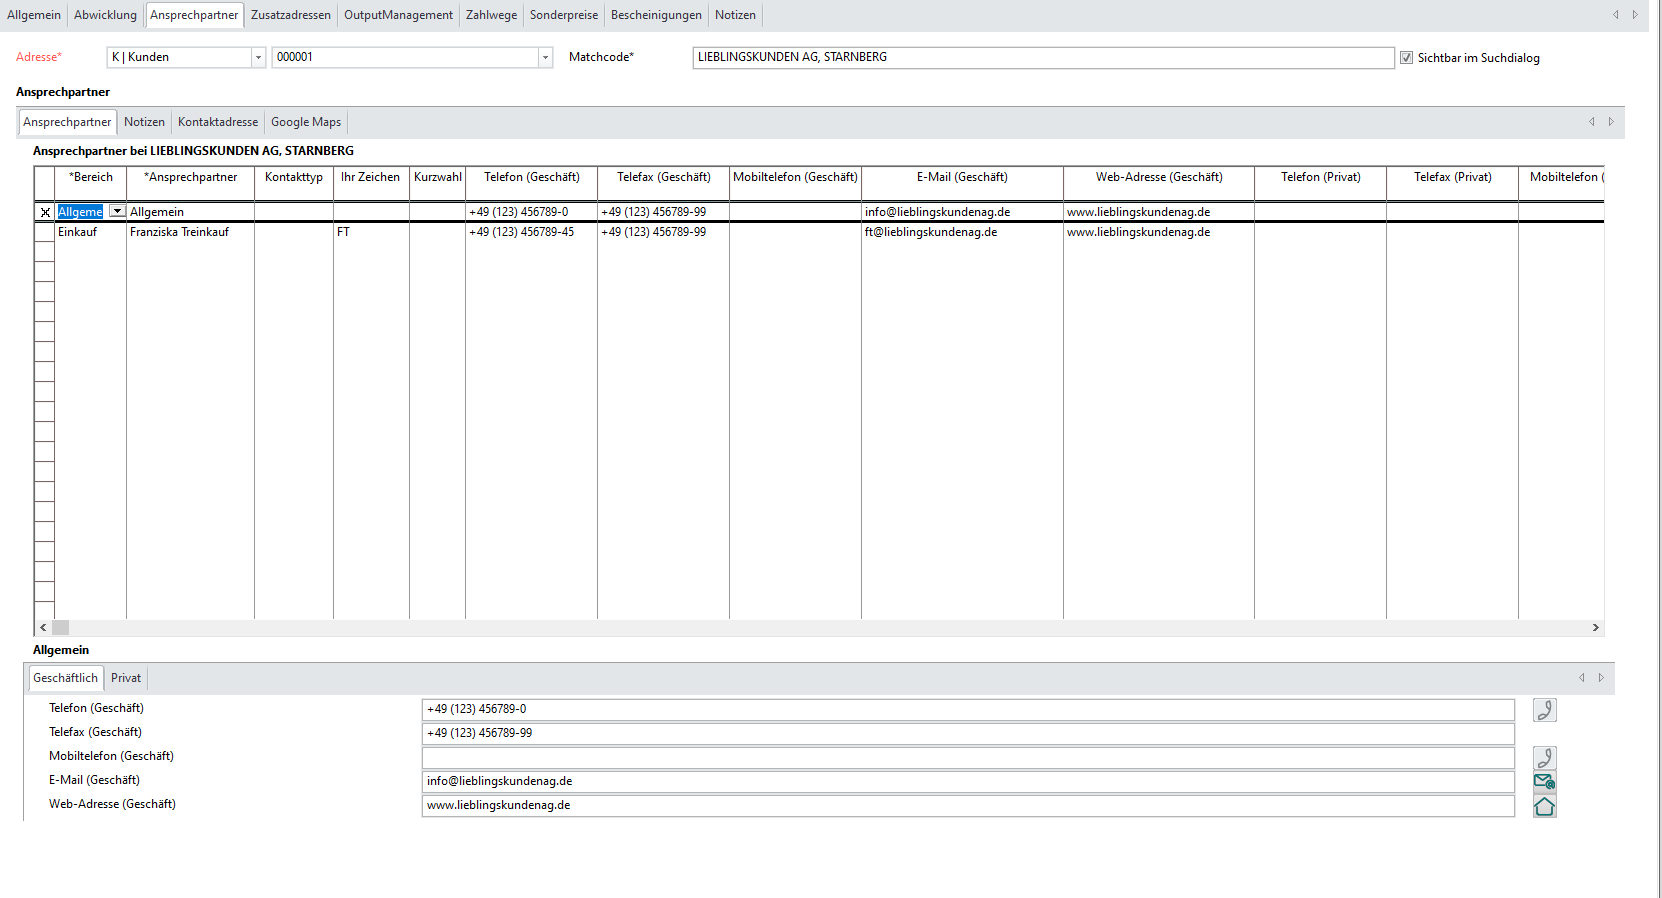Open website via the house icon
Screen dimensions: 1662x898
point(1544,806)
